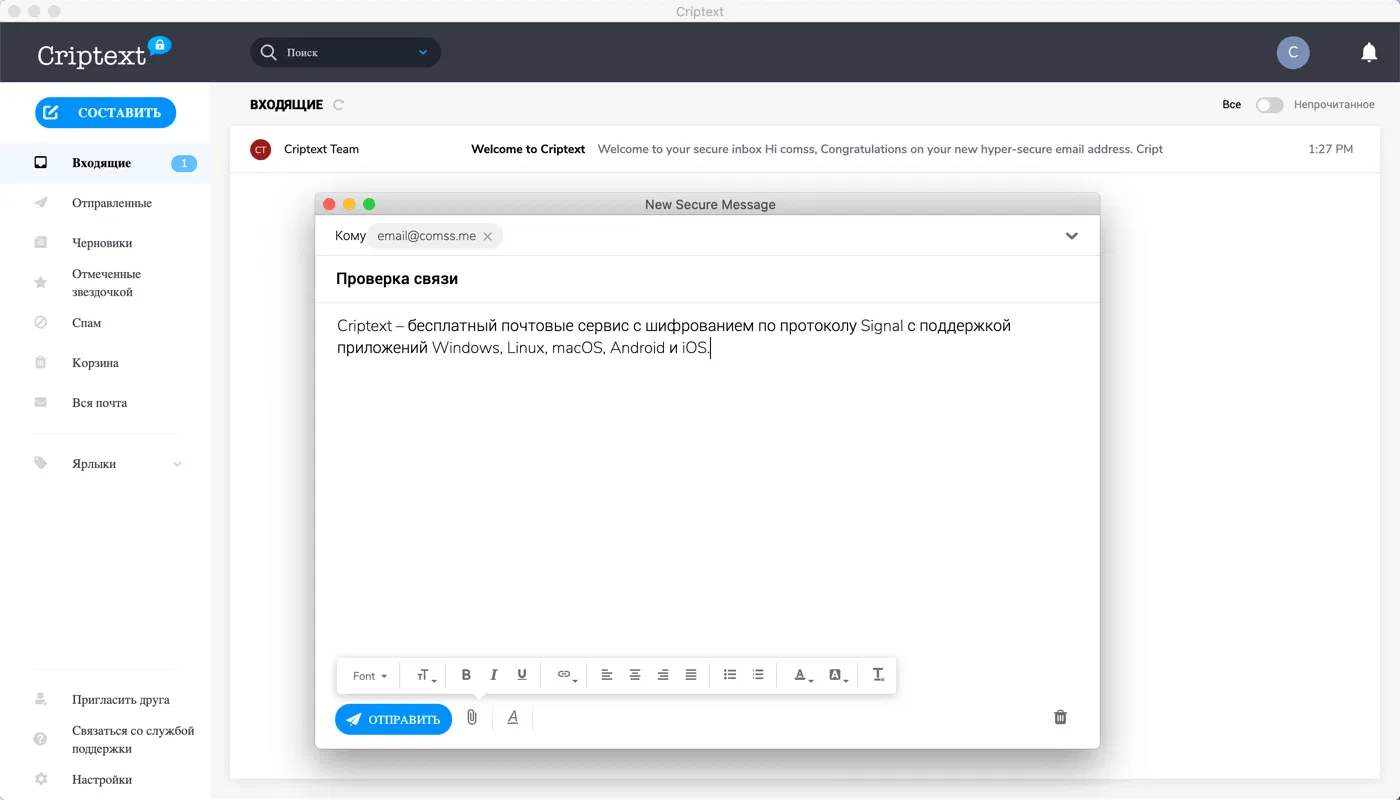Refresh the inbox with the reload icon
The width and height of the screenshot is (1400, 800).
click(x=338, y=105)
